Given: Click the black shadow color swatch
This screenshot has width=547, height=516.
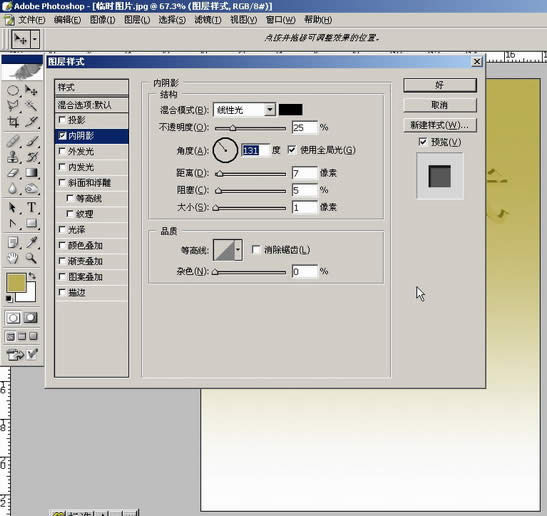Looking at the screenshot, I should click(291, 110).
